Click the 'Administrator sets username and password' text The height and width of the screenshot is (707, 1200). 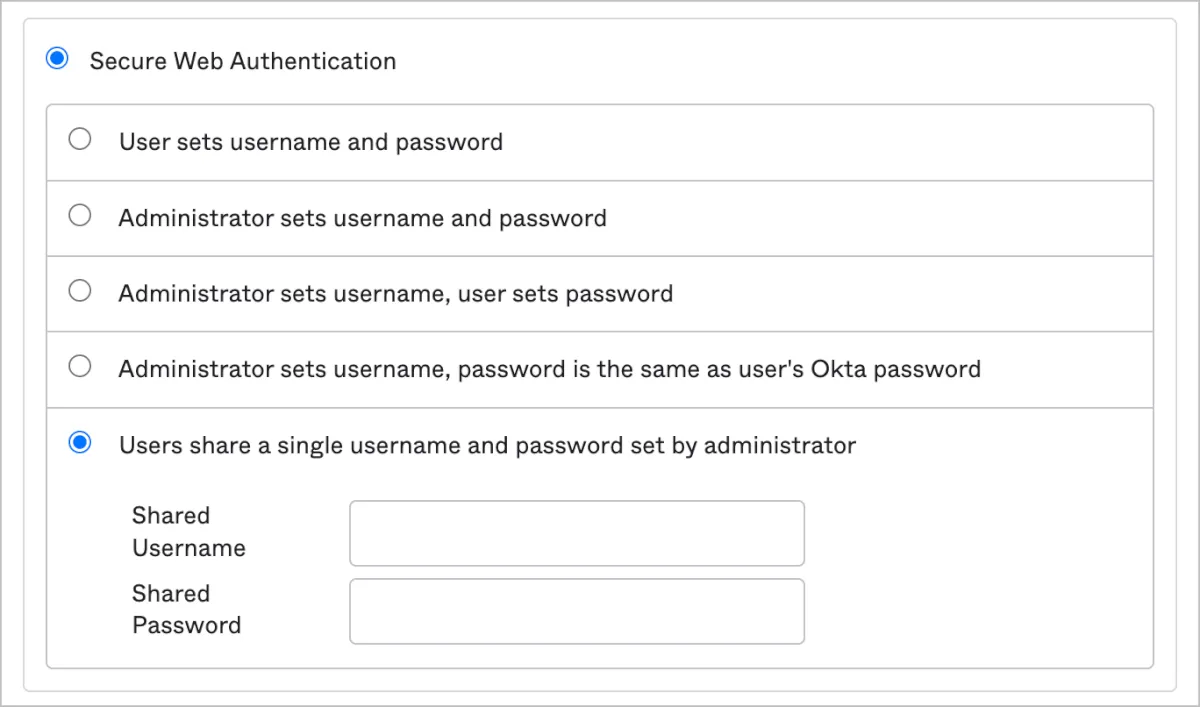pos(362,218)
